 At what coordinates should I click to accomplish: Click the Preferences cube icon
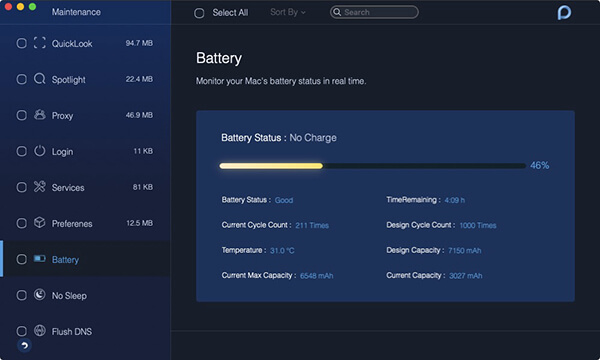pyautogui.click(x=39, y=223)
